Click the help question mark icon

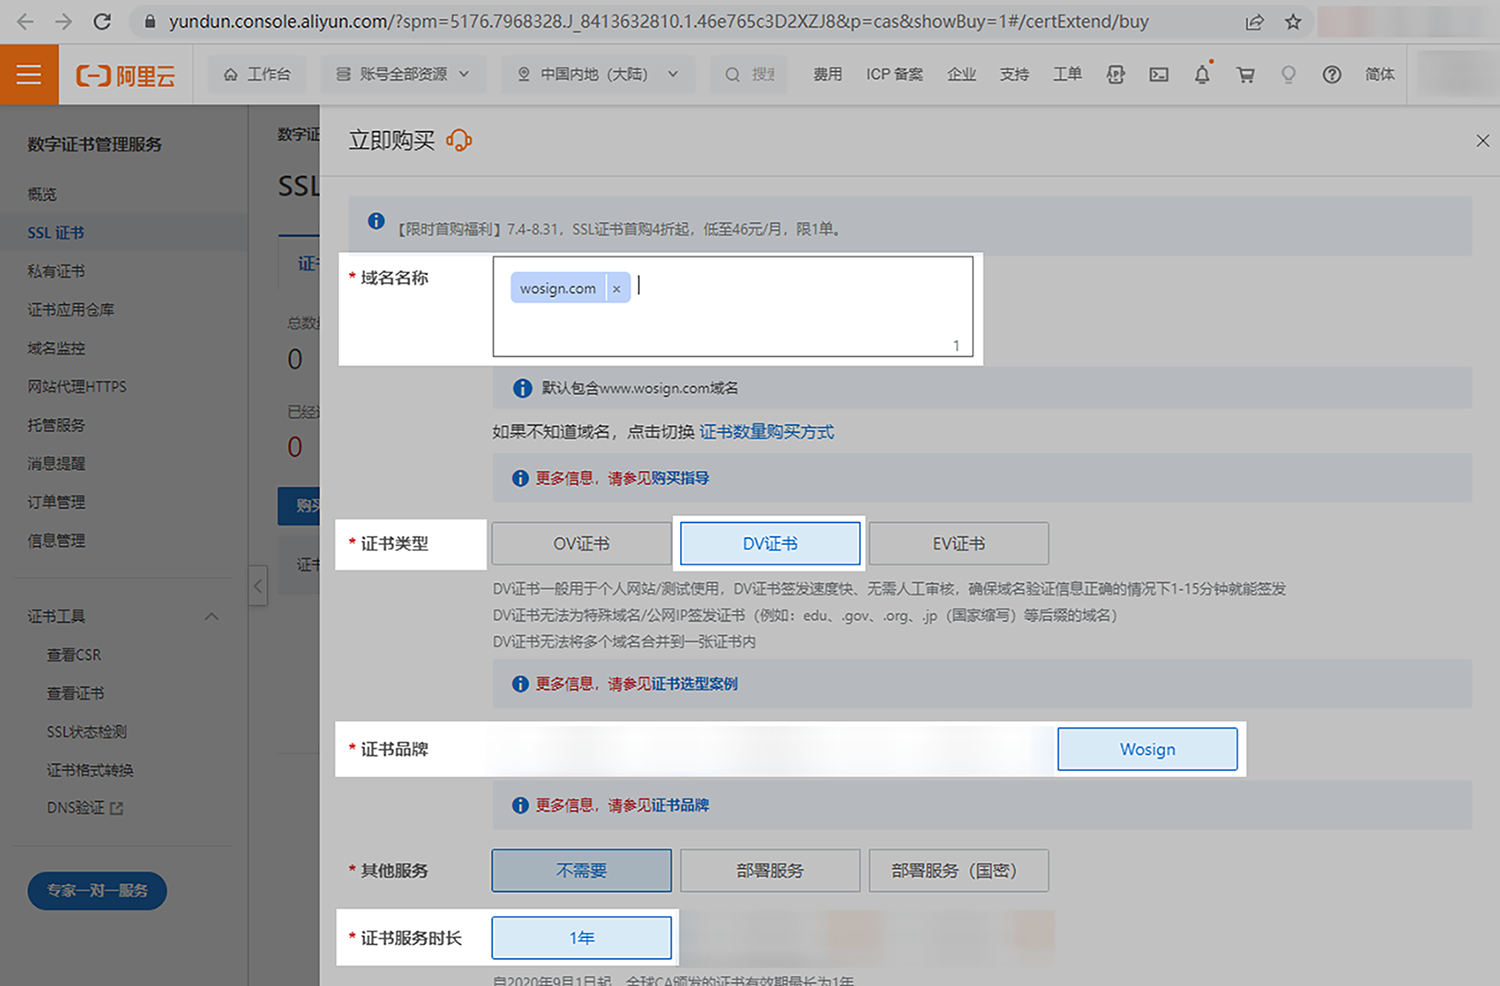pyautogui.click(x=1331, y=75)
